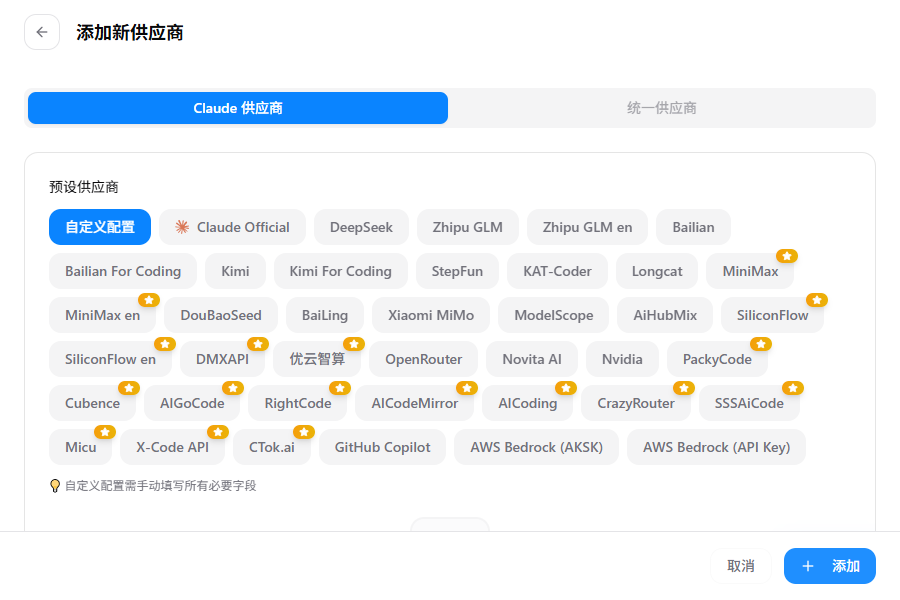Choose the MiniMax preset chip
Screen dimensions: 900x600
point(750,271)
